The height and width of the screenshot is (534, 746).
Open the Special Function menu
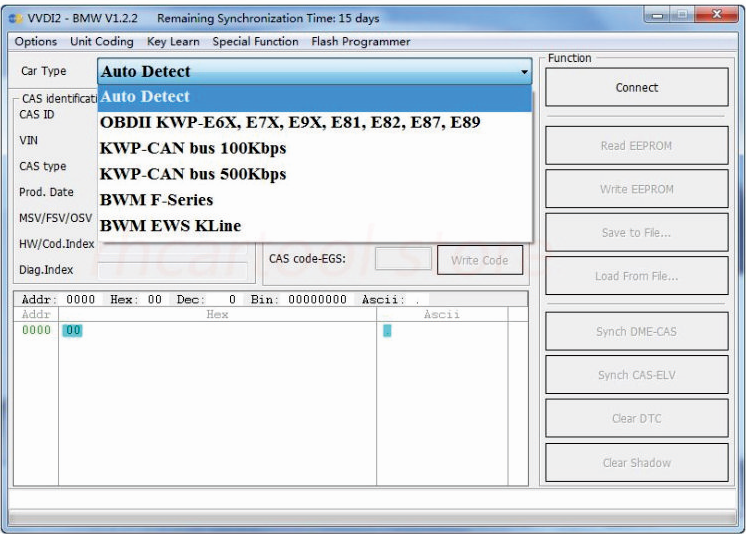tap(255, 41)
